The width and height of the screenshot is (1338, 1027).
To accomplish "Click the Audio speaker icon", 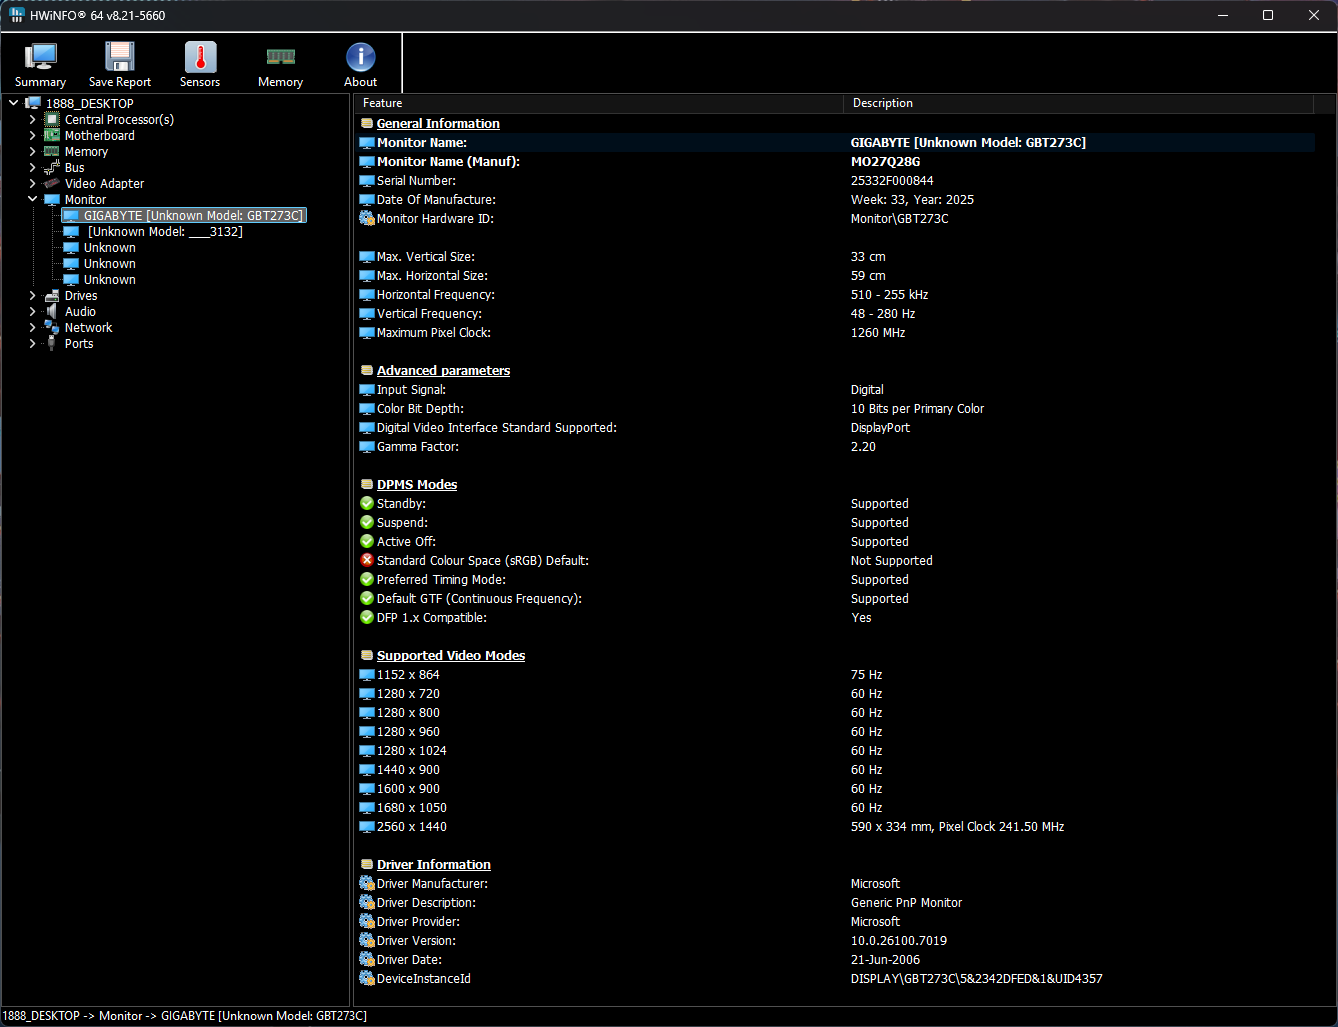I will (x=52, y=311).
